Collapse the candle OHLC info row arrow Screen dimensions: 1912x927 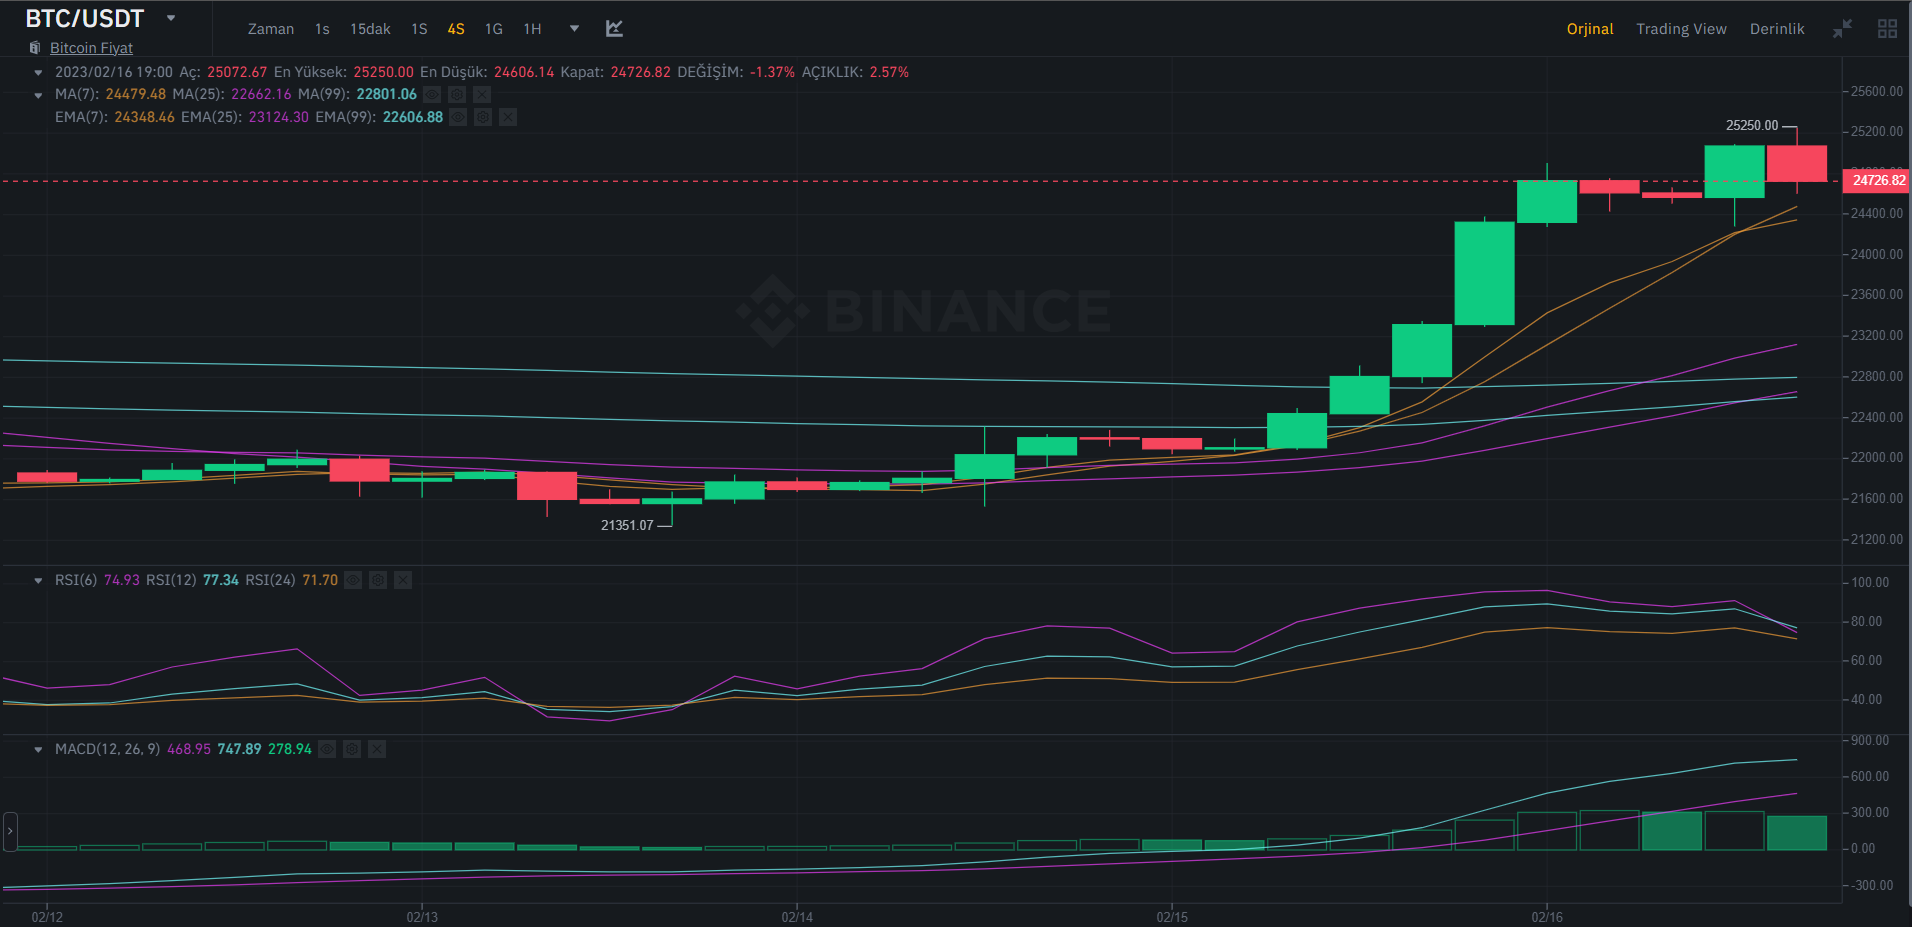tap(38, 72)
